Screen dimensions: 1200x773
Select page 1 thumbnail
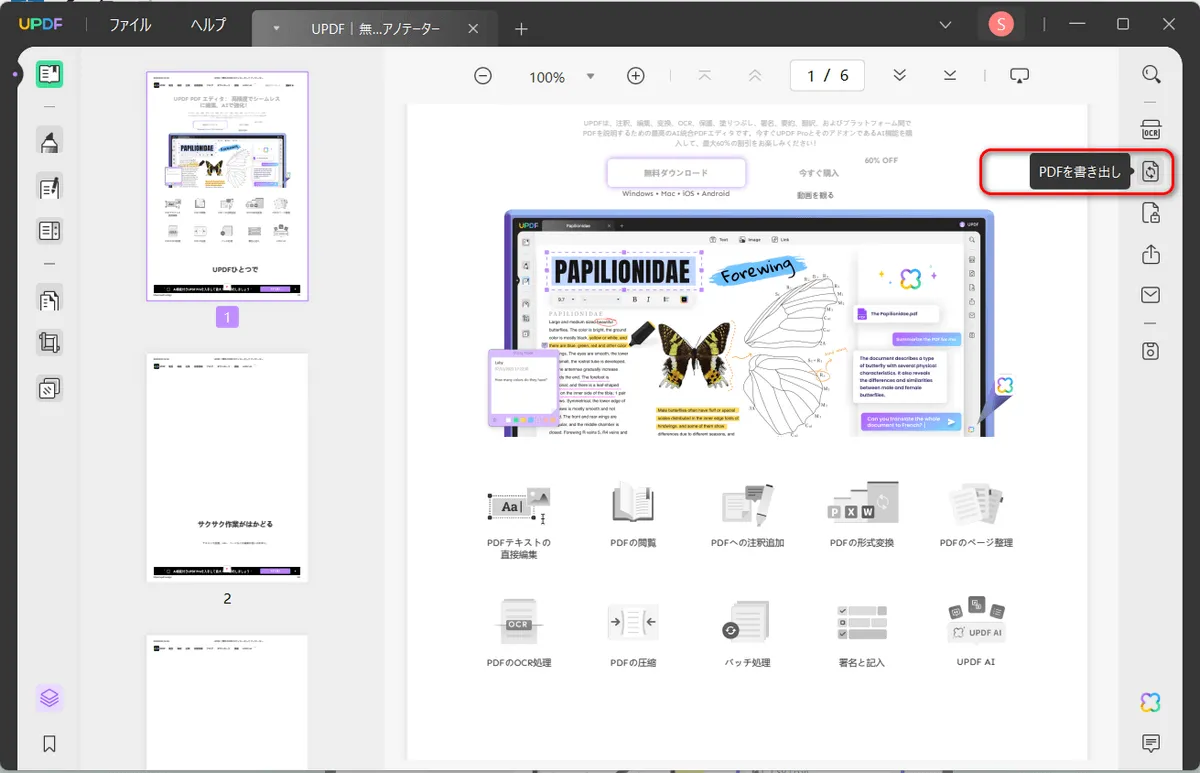click(227, 186)
